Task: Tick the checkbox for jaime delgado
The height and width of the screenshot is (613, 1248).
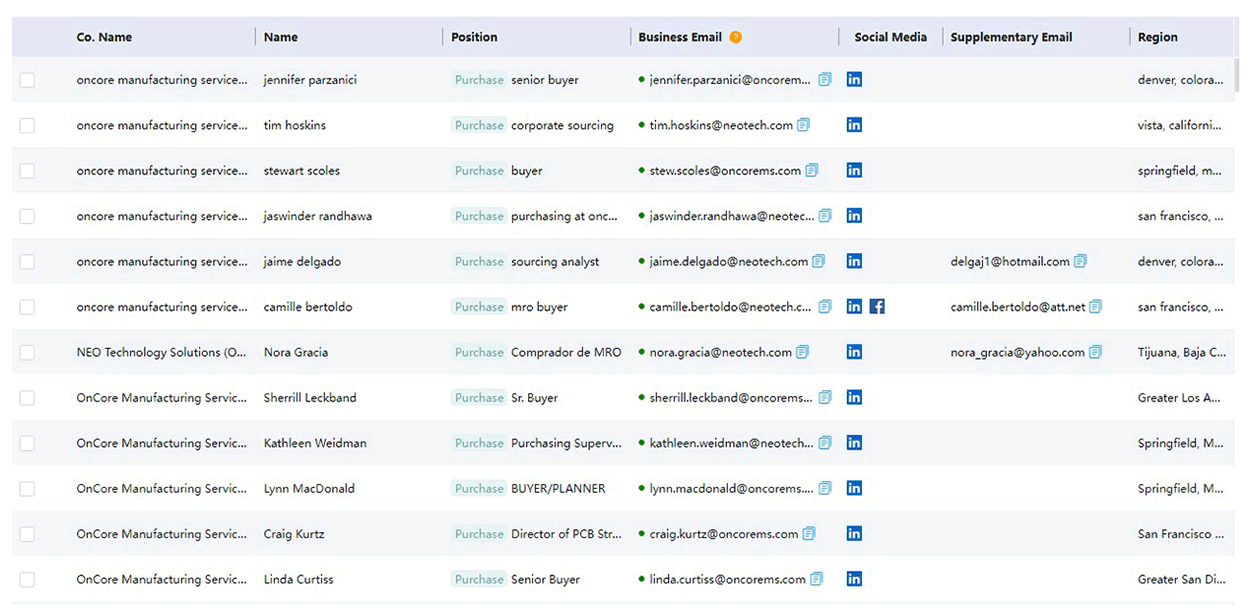Action: (27, 261)
